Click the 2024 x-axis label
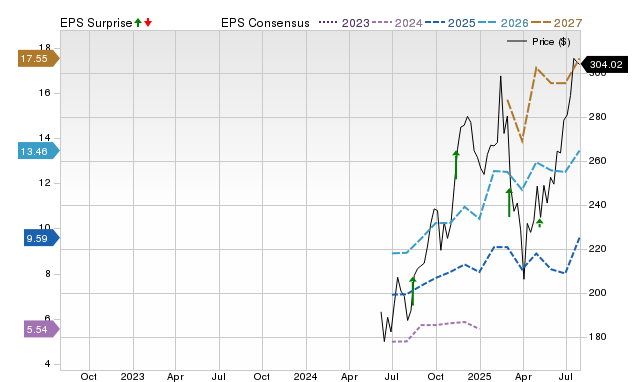This screenshot has height=382, width=640. click(x=305, y=376)
